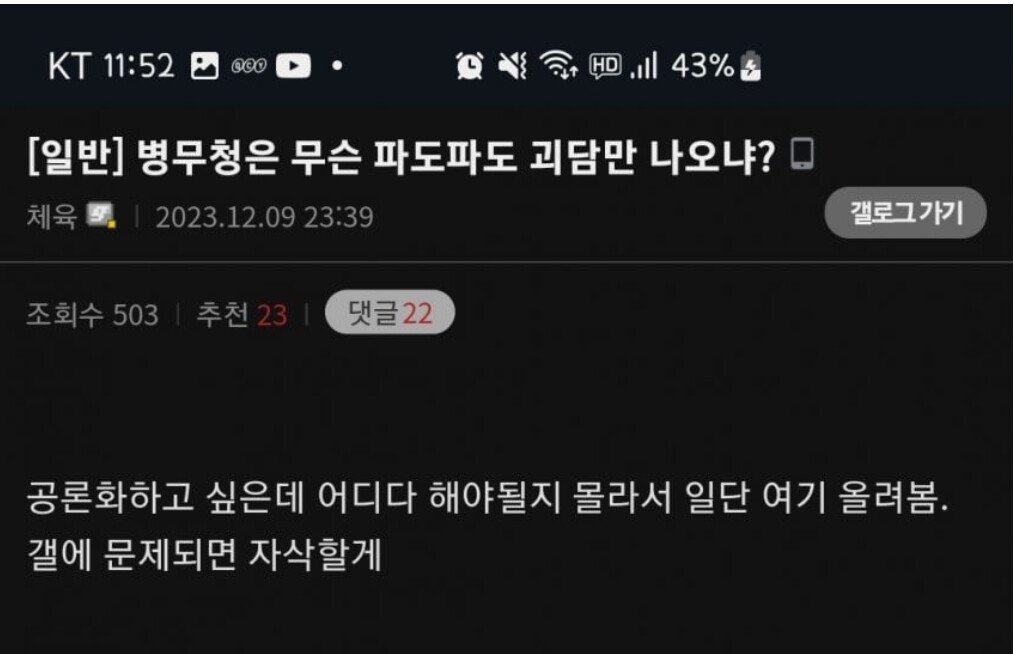The height and width of the screenshot is (654, 1014).
Task: Tap the gallog badge next to 체육
Action: (x=102, y=215)
